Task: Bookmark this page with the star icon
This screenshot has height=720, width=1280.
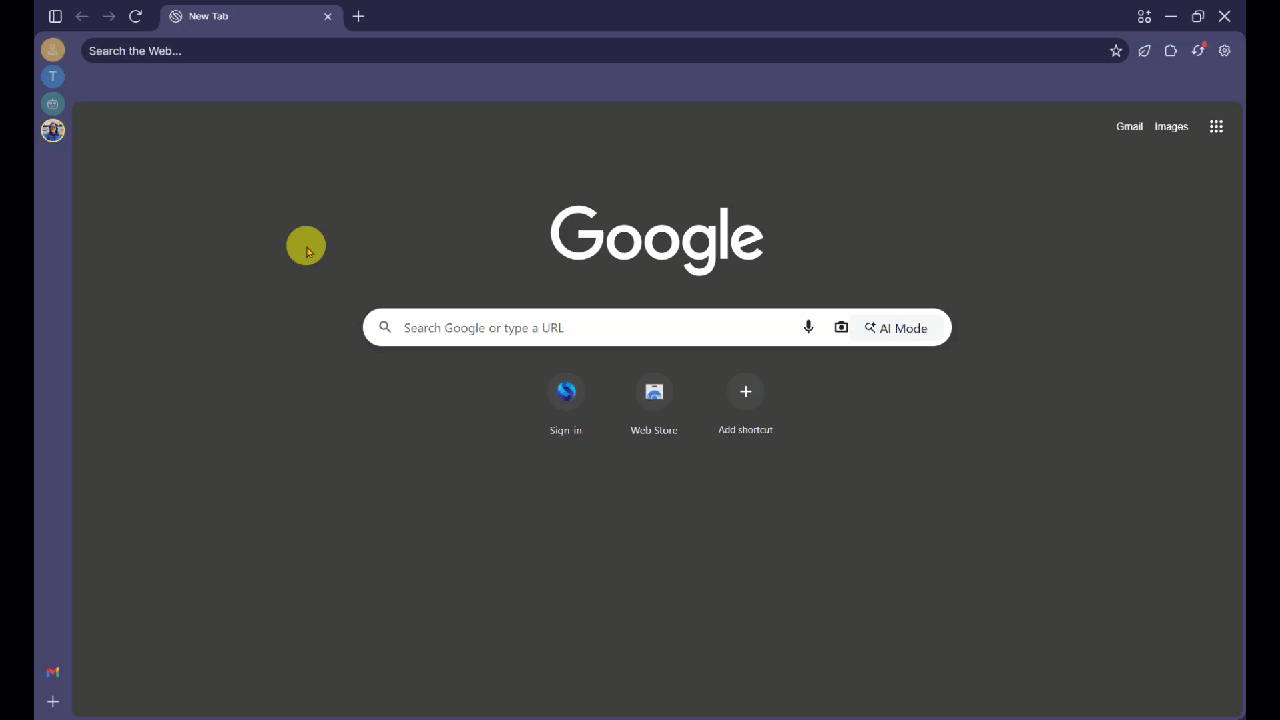Action: (x=1116, y=51)
